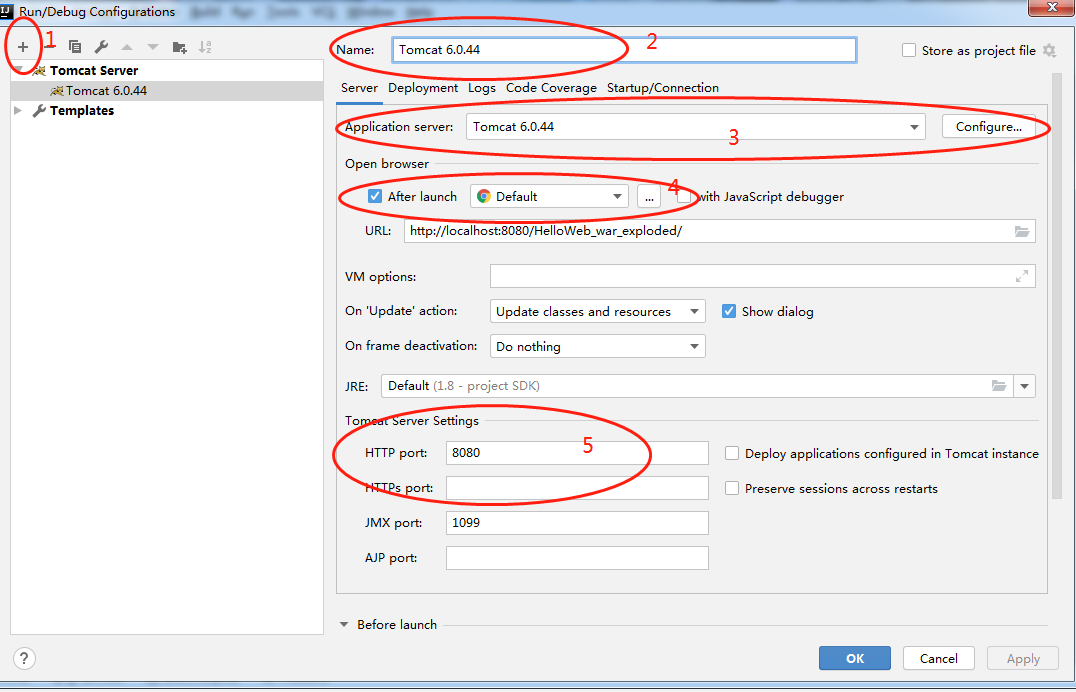
Task: Select Templates in the tree
Action: point(82,111)
